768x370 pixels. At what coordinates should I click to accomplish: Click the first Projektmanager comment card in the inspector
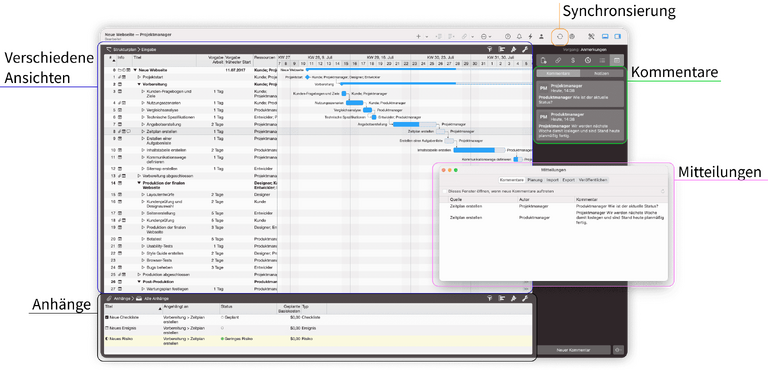(x=580, y=94)
